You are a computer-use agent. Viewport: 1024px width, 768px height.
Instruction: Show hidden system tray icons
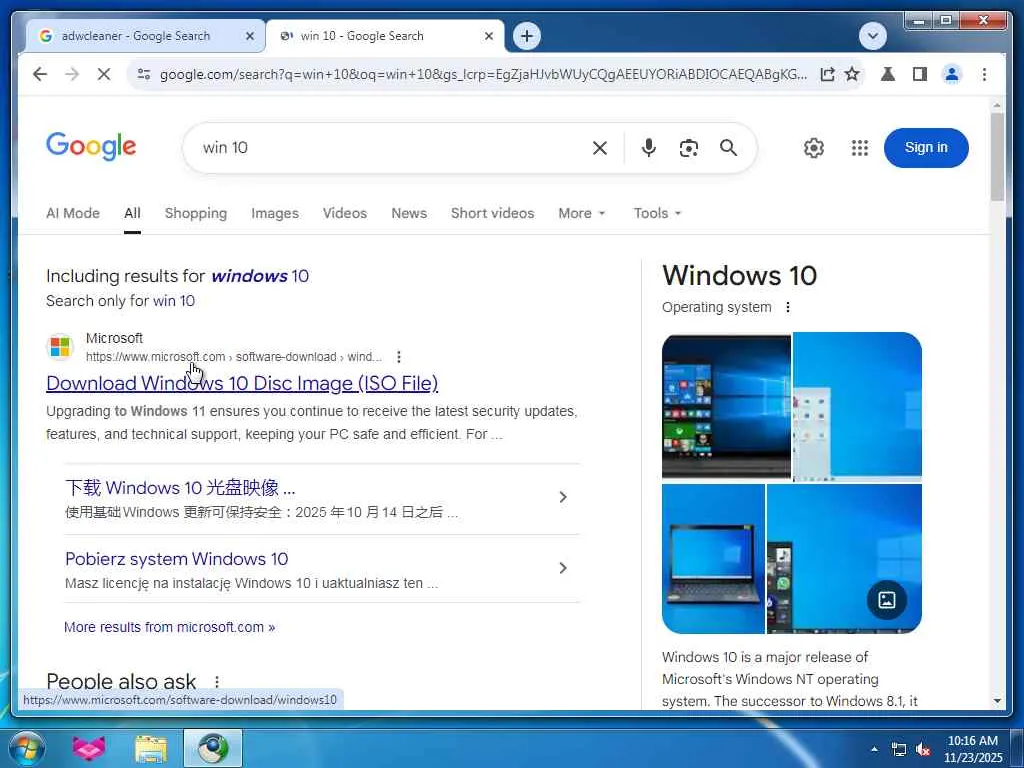[x=874, y=749]
